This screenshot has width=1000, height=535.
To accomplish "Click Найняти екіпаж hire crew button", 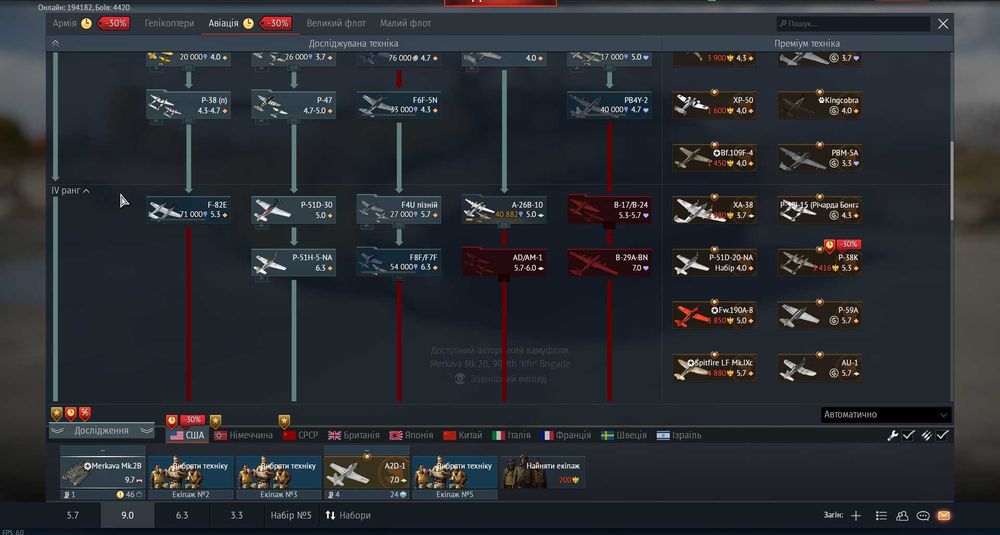I will tap(543, 472).
